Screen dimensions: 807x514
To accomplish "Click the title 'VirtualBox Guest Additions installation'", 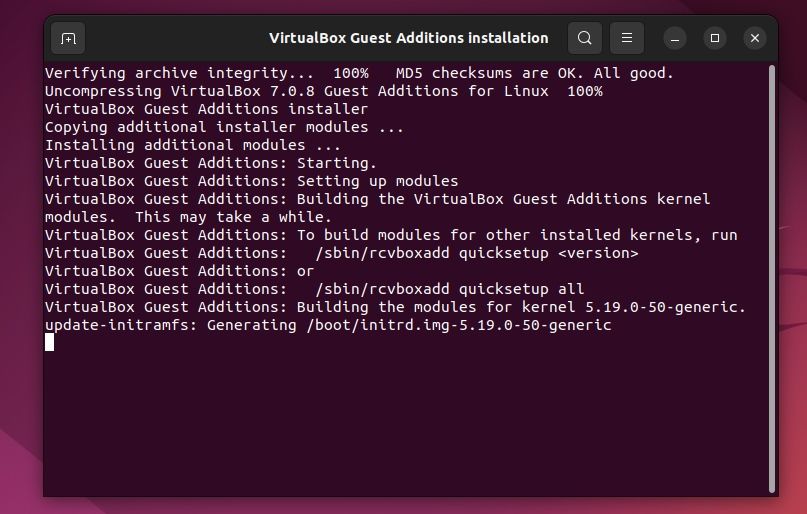I will pos(409,38).
